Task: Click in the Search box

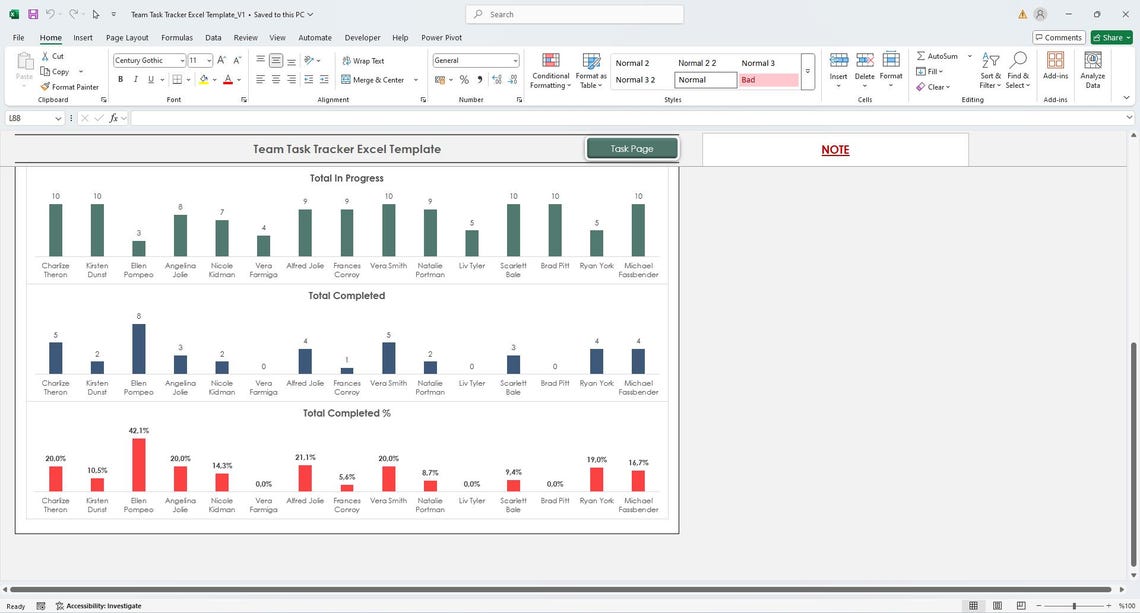Action: point(574,14)
